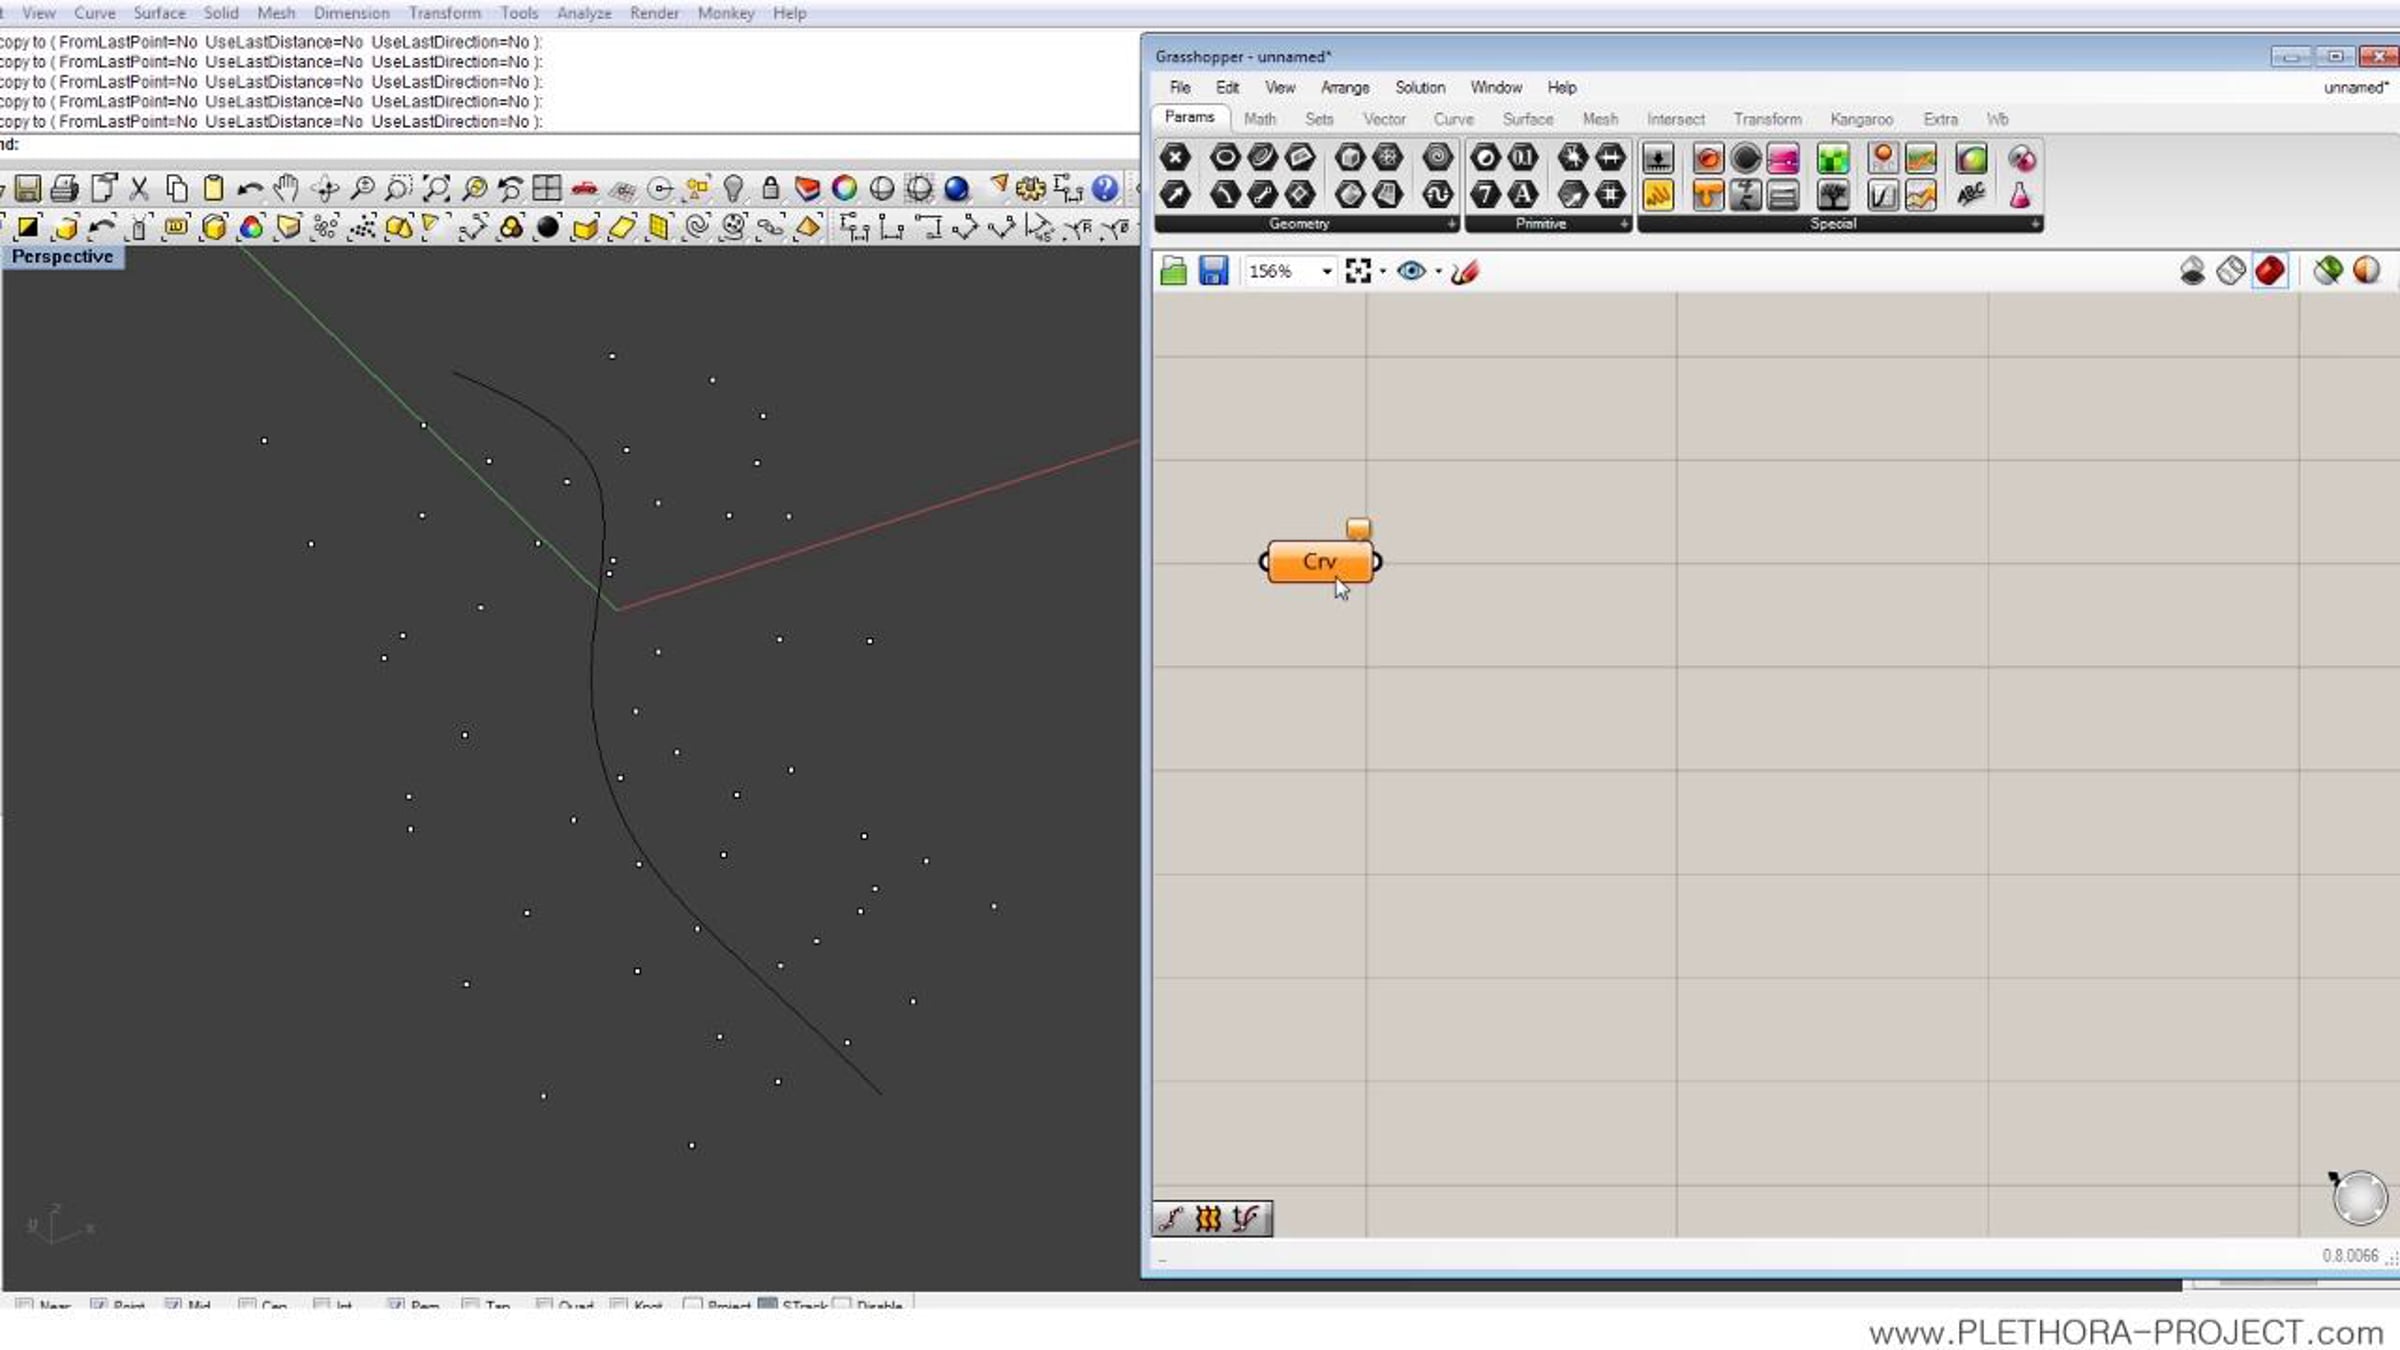
Task: Click the Grasshopper save file icon
Action: click(x=1213, y=271)
